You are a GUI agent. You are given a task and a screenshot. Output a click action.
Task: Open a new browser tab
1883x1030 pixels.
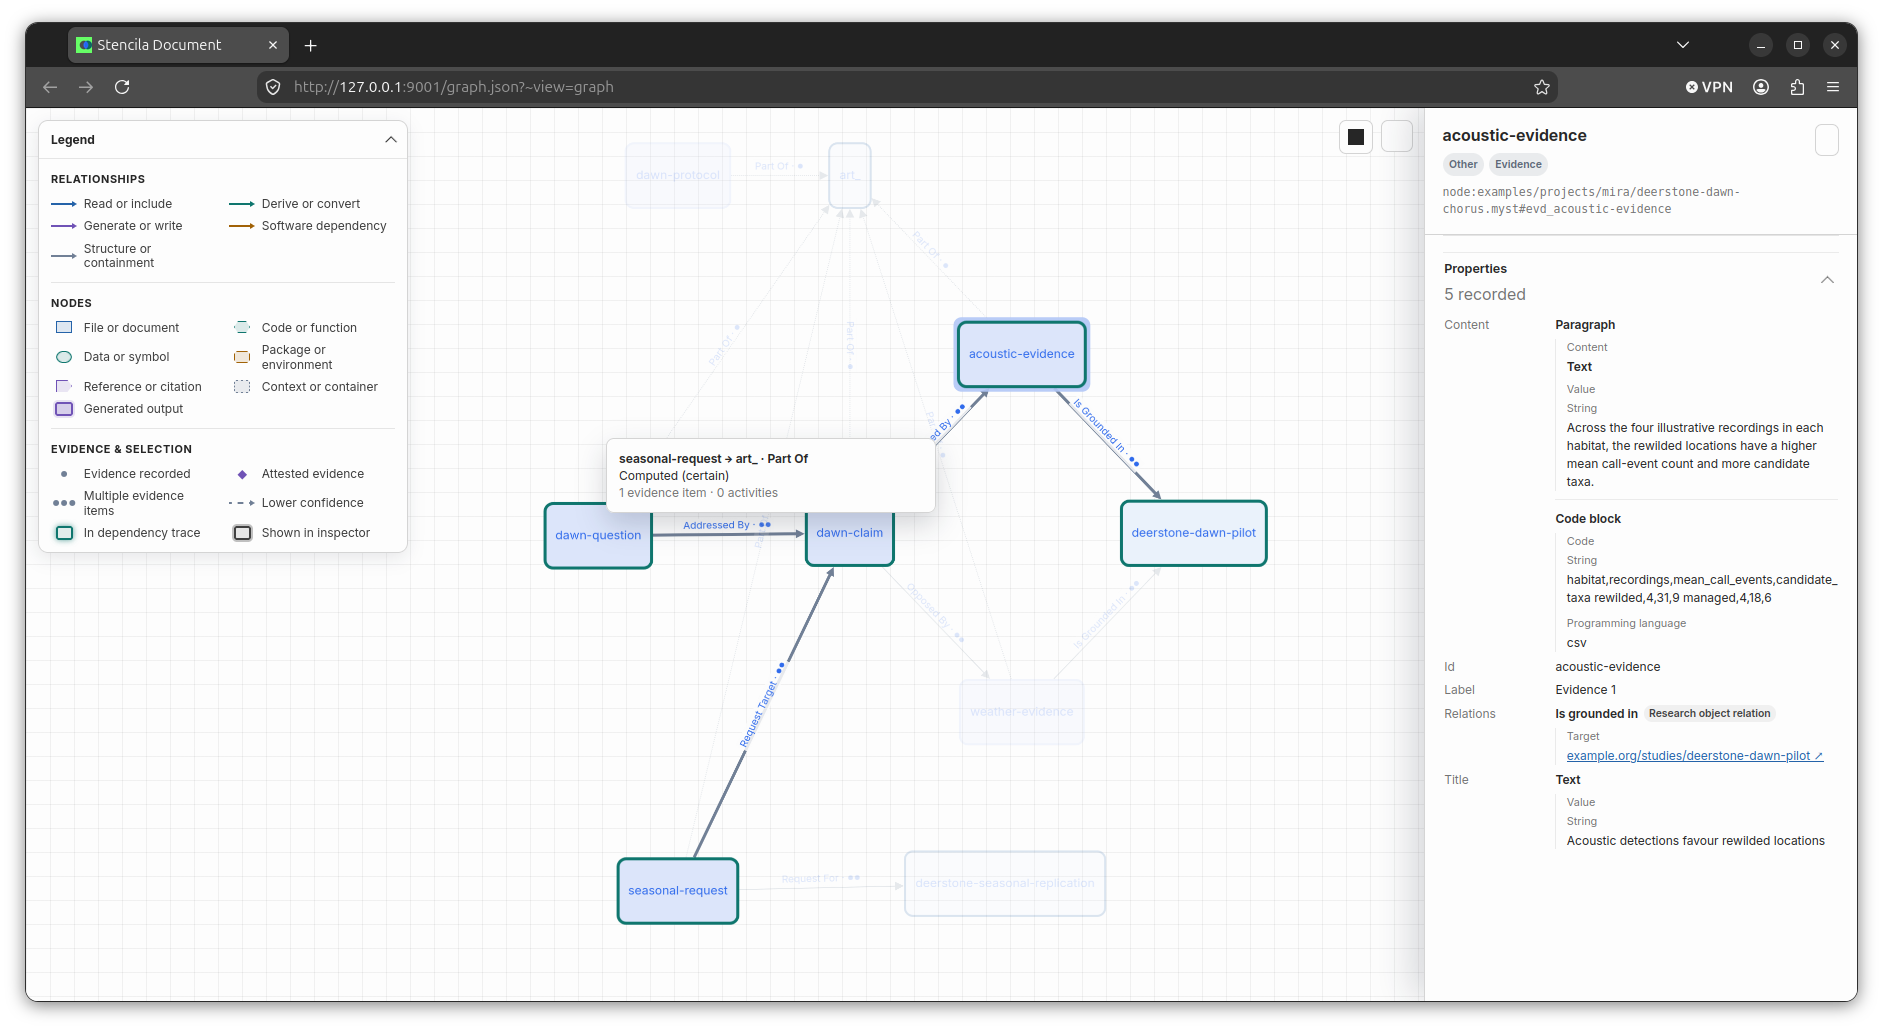(x=311, y=45)
